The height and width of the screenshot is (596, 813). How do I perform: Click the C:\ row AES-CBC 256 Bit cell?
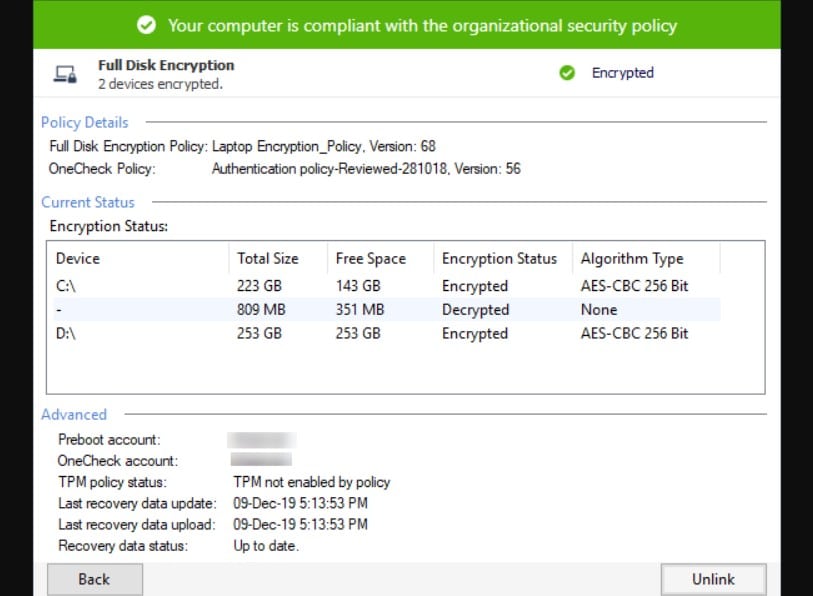[x=634, y=286]
